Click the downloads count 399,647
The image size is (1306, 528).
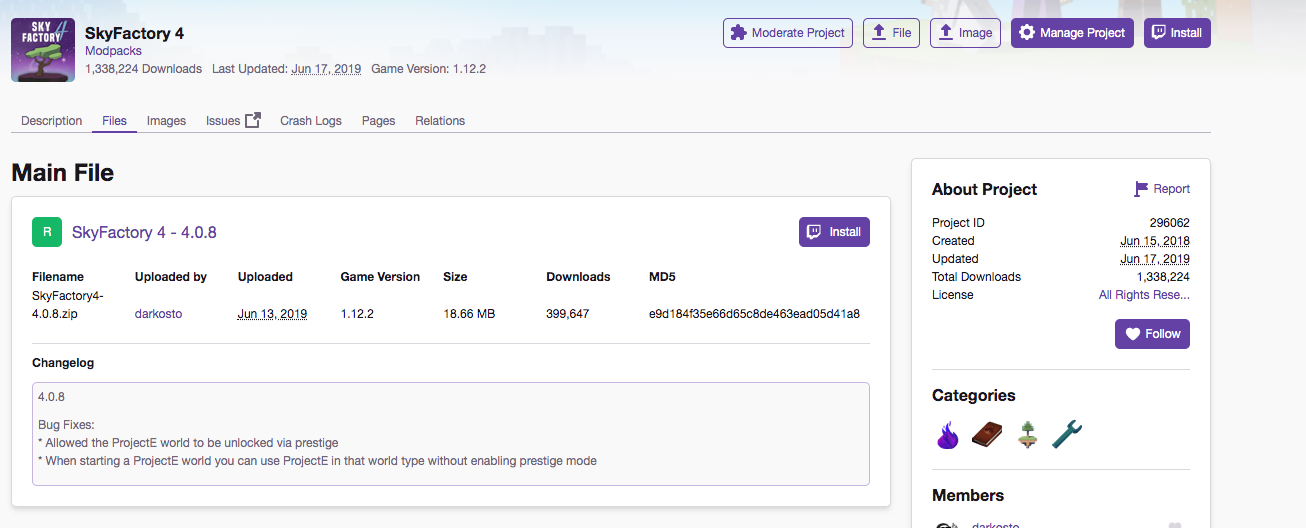coord(568,314)
